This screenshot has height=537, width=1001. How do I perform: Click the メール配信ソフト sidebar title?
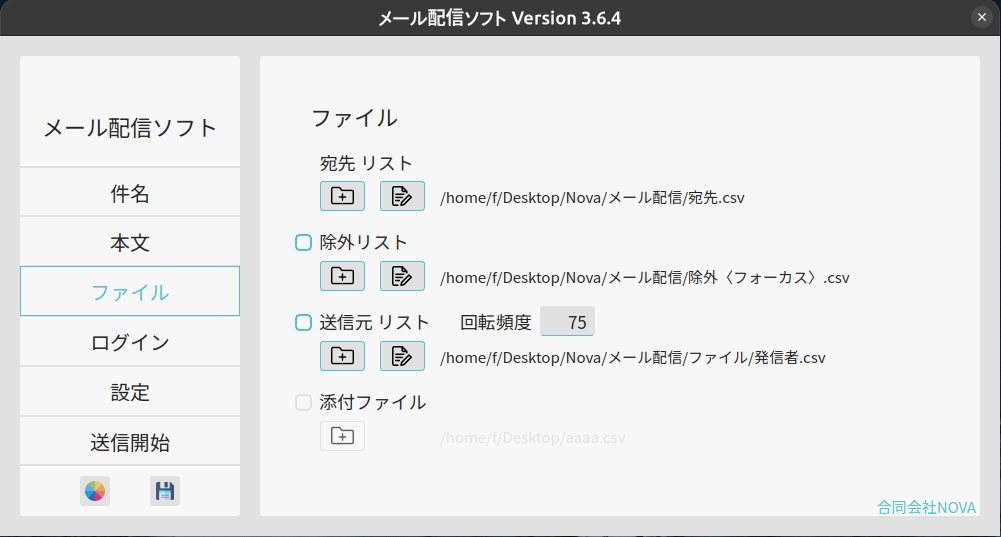pos(130,128)
